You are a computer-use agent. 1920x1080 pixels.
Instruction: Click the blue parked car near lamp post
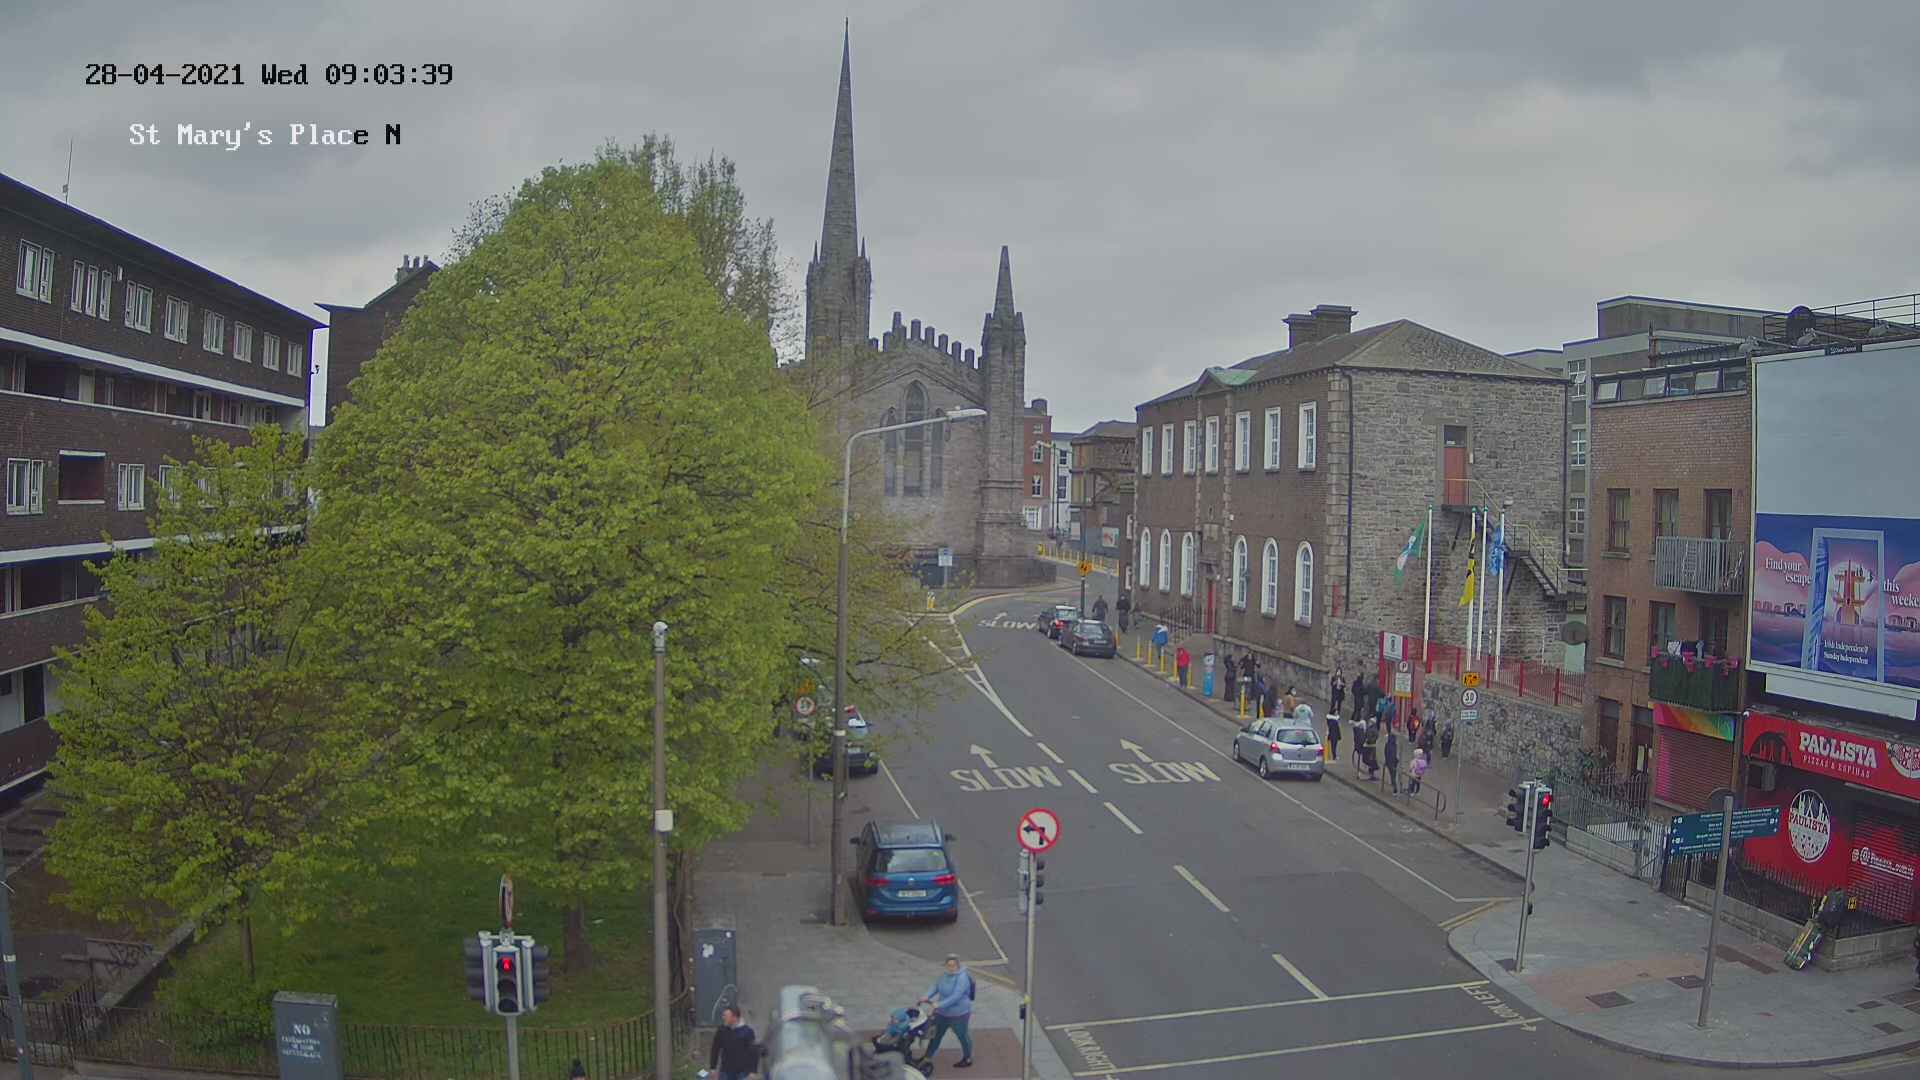905,870
